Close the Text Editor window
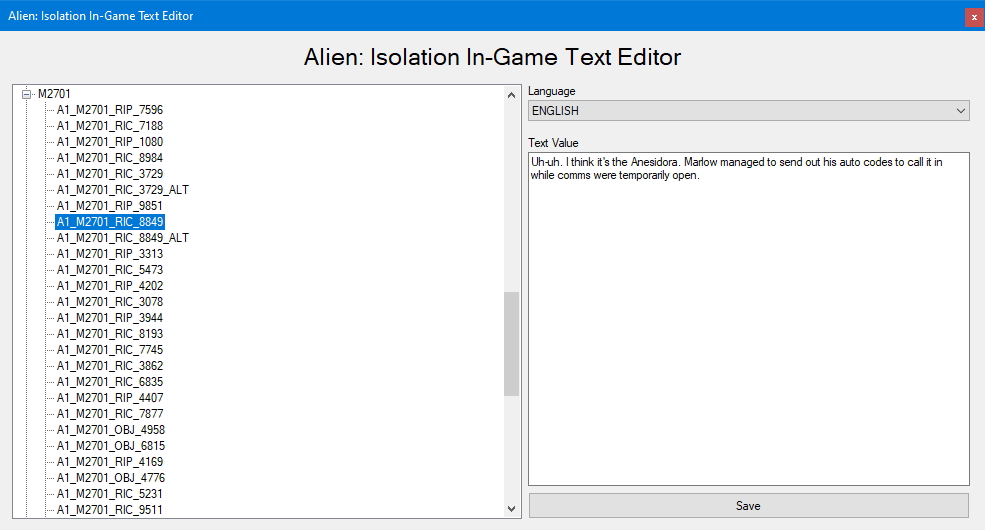Viewport: 985px width, 530px height. coord(974,17)
